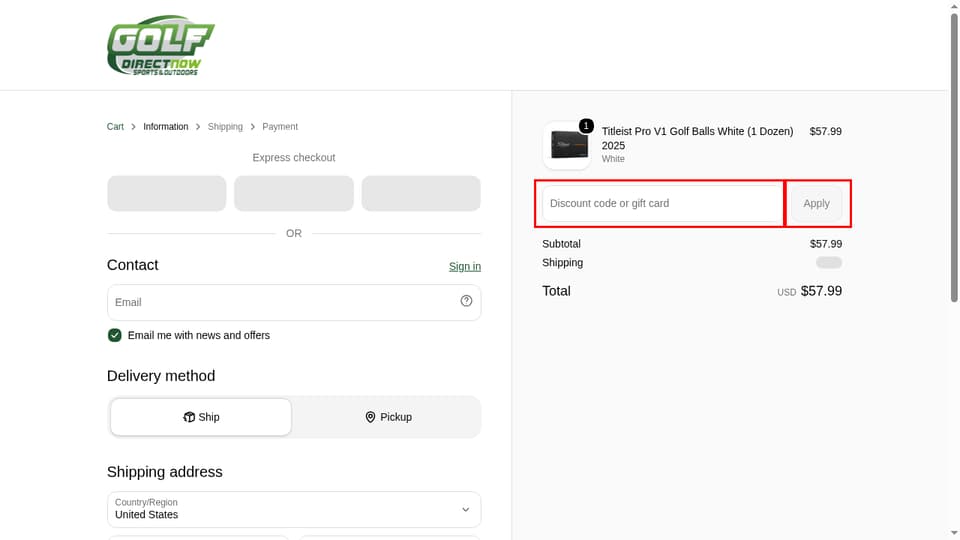Viewport: 960px width, 540px height.
Task: Click the last express checkout button
Action: point(421,193)
